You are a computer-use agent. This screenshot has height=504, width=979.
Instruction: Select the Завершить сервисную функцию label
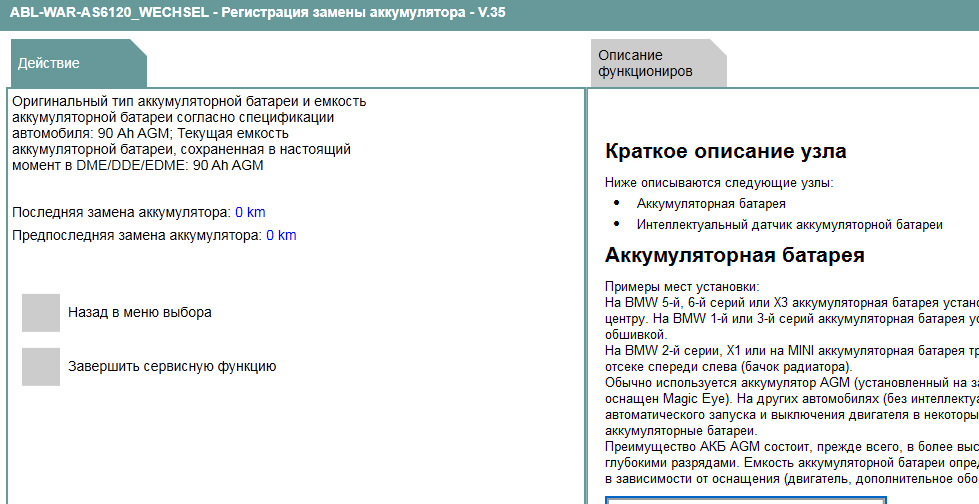tap(172, 367)
